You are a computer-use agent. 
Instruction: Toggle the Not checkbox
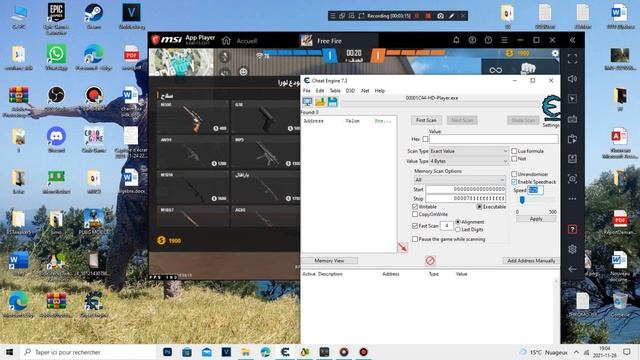click(x=514, y=159)
